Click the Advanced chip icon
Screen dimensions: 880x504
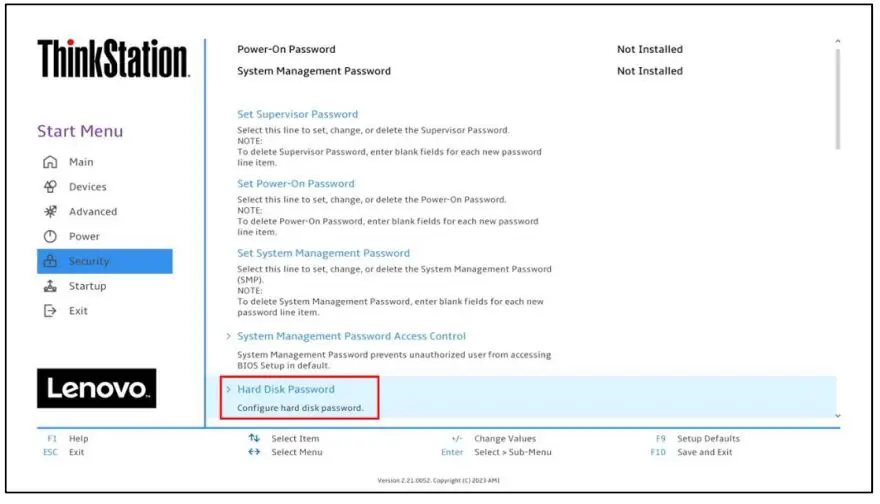[x=50, y=212]
